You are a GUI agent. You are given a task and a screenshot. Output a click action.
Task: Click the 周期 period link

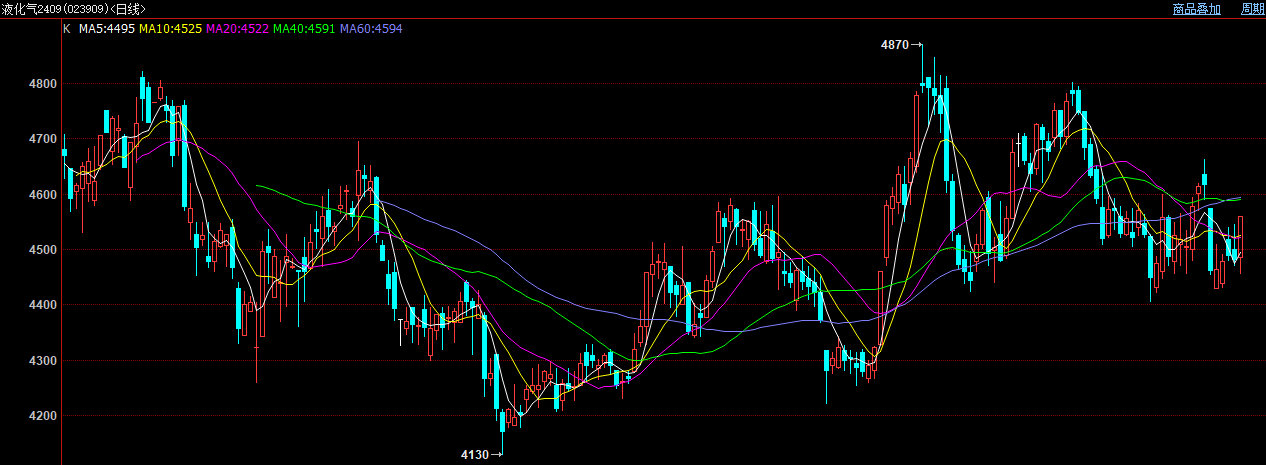tap(1253, 9)
